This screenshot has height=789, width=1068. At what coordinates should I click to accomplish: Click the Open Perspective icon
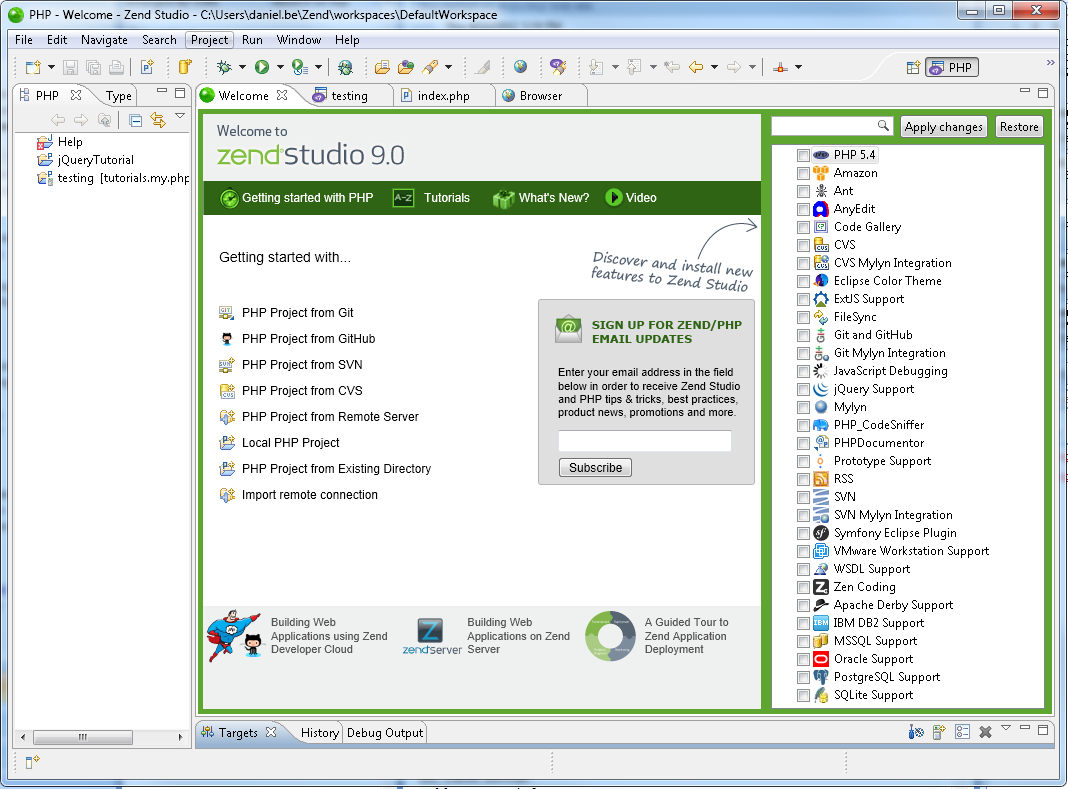point(912,68)
